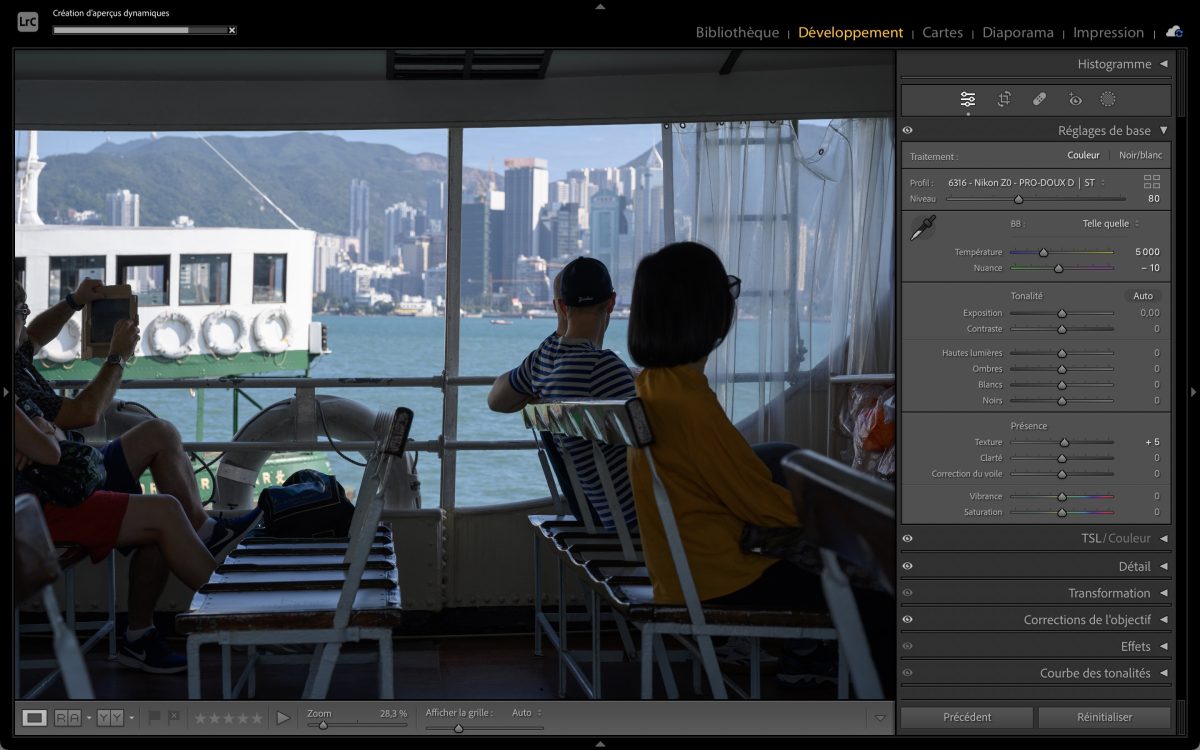Open the Masking tool
The image size is (1200, 750).
pos(1108,99)
